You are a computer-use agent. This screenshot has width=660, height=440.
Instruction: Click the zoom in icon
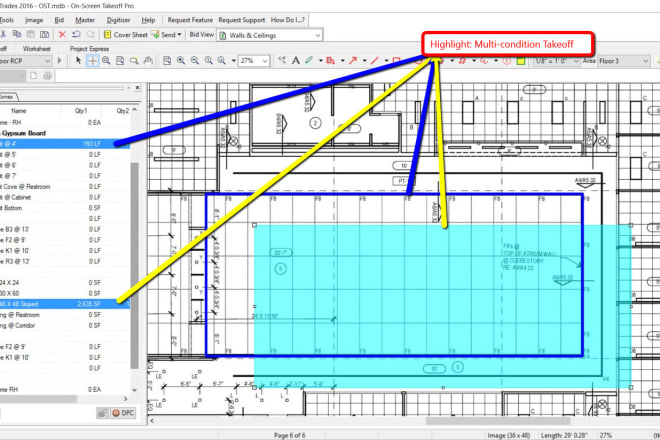pos(181,61)
